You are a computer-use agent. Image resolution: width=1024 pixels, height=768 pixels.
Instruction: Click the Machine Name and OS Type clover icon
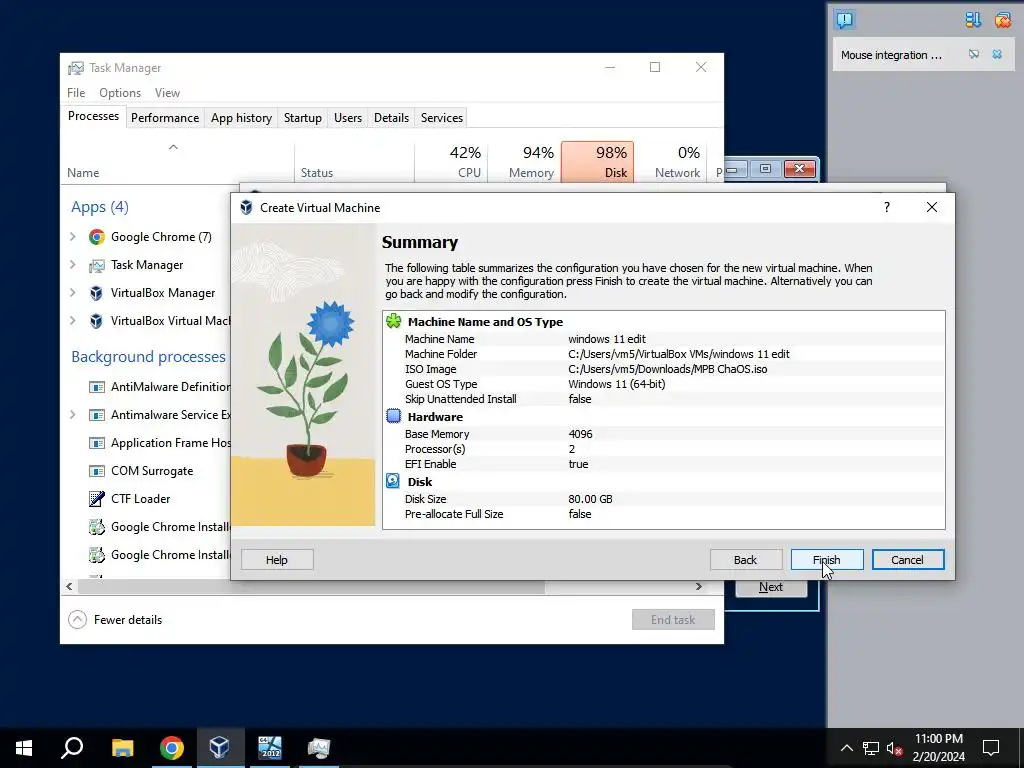point(394,321)
